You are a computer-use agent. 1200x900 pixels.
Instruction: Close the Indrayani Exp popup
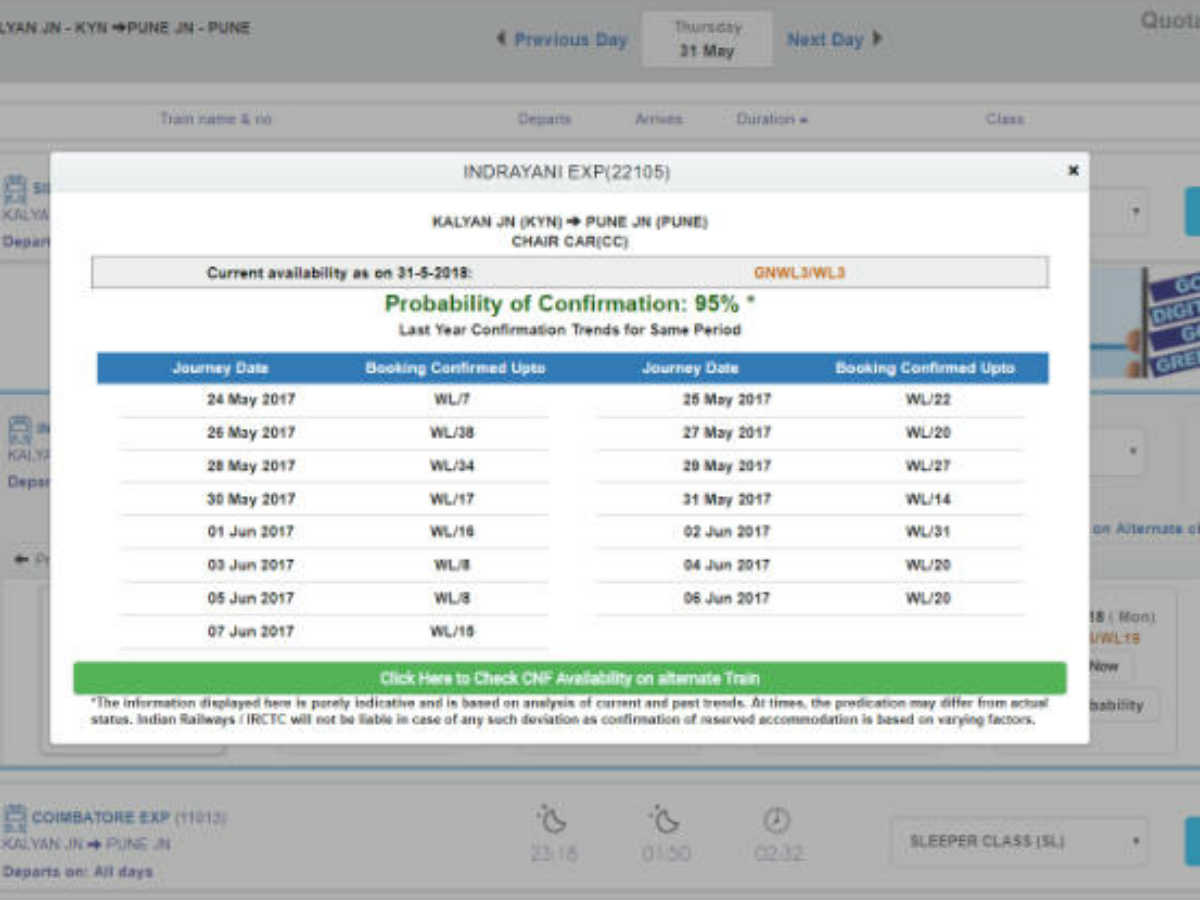click(x=1073, y=171)
